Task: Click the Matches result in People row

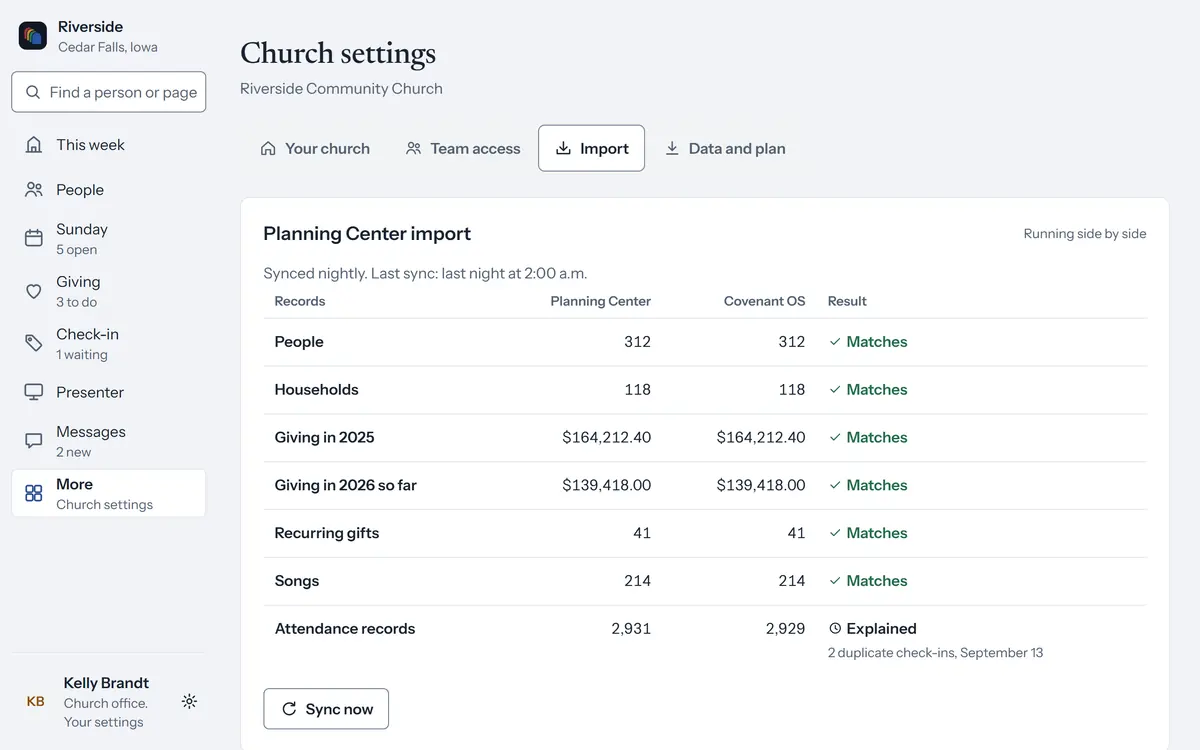Action: click(x=868, y=342)
